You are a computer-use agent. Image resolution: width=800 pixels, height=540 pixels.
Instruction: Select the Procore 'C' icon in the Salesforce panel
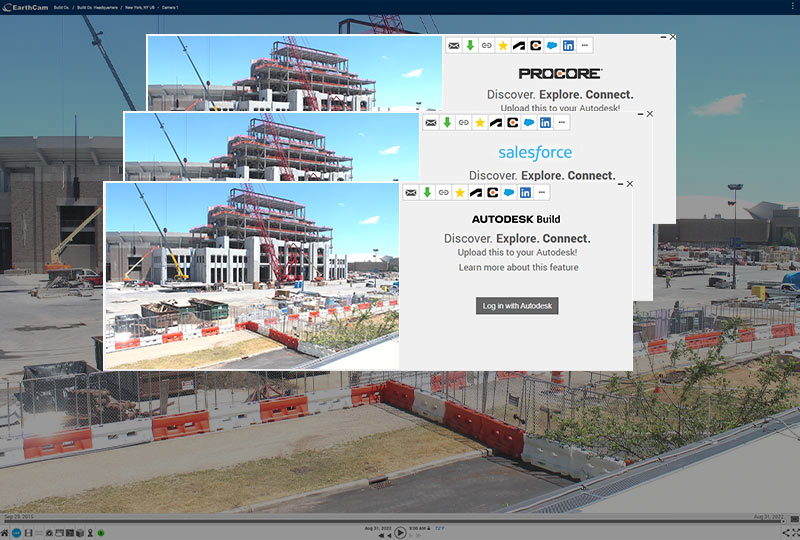513,122
